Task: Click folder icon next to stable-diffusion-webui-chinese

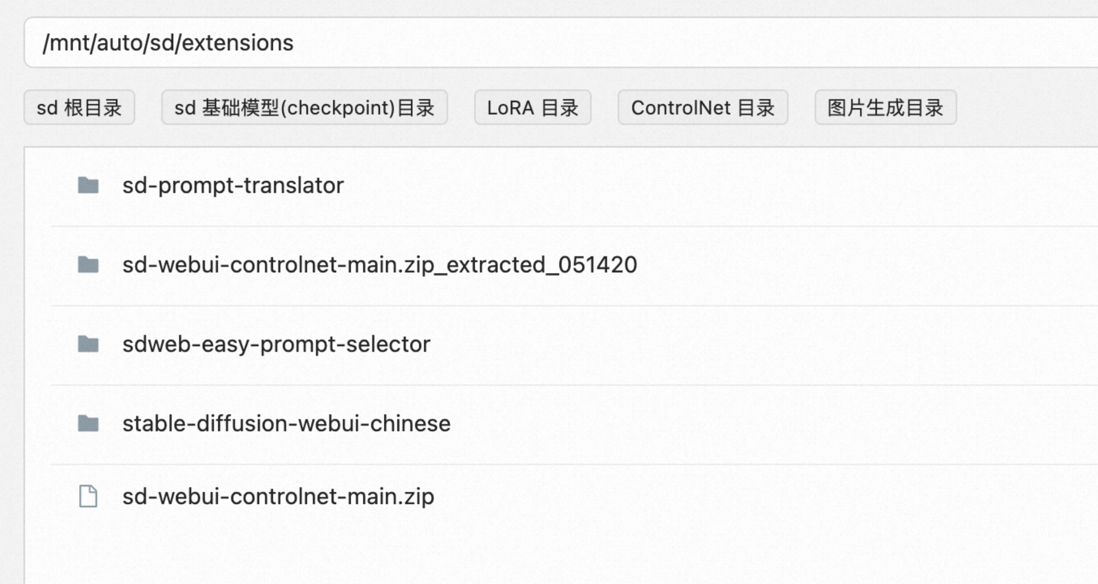Action: [88, 424]
